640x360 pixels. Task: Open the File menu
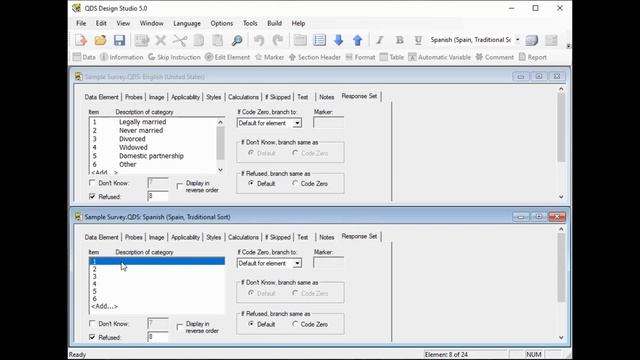pos(81,23)
